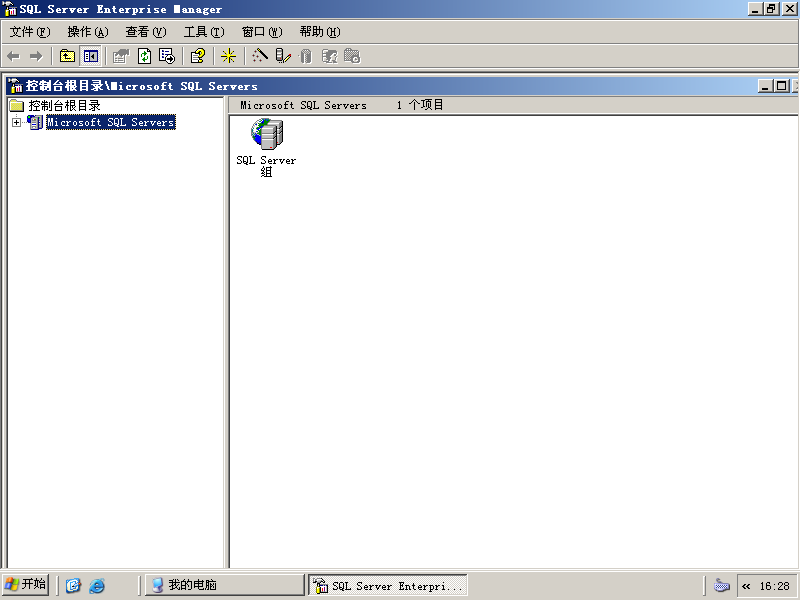Switch to 我的电脑 taskbar window

224,585
